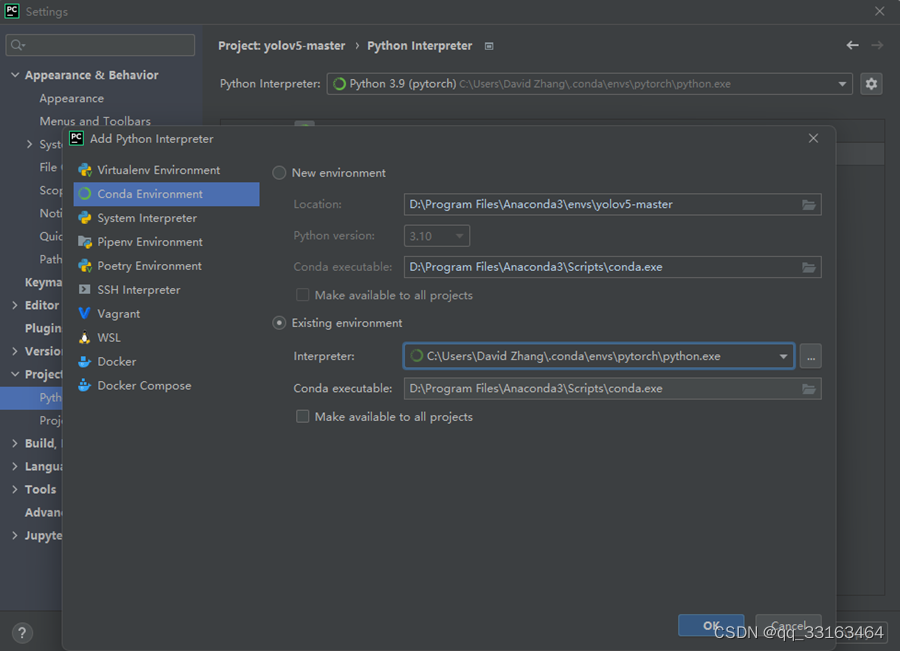The image size is (900, 651).
Task: Select the New environment radio button
Action: pos(279,173)
